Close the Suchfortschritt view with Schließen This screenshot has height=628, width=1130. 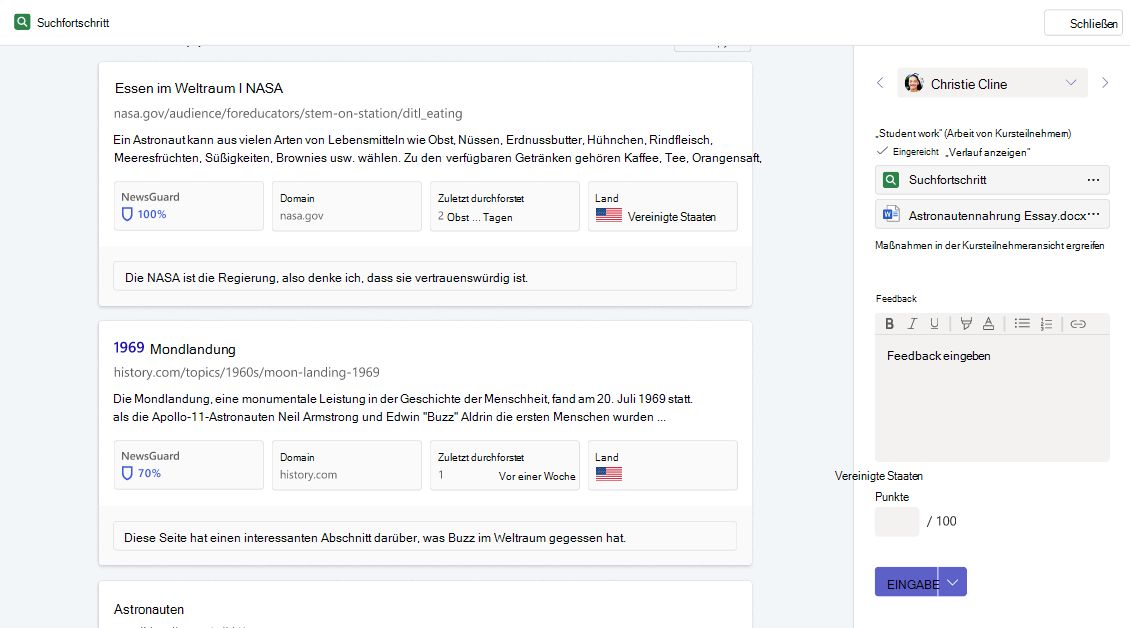click(x=1083, y=23)
